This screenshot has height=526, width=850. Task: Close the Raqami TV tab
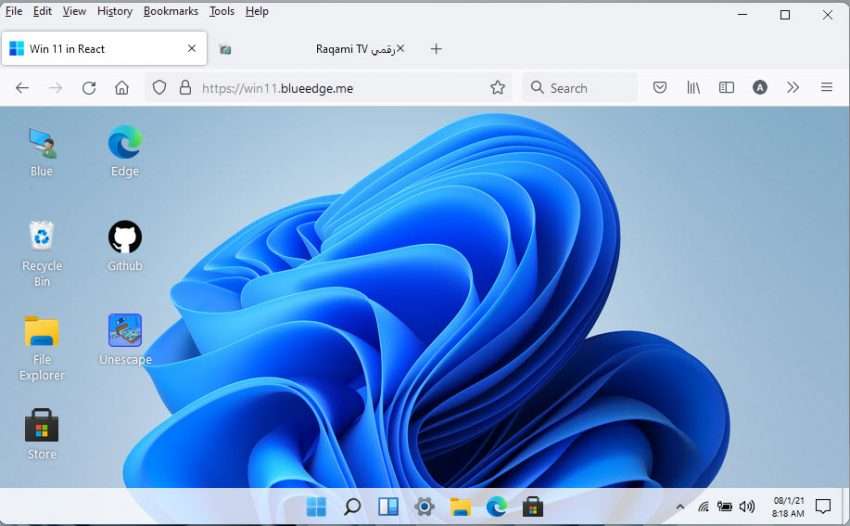400,48
